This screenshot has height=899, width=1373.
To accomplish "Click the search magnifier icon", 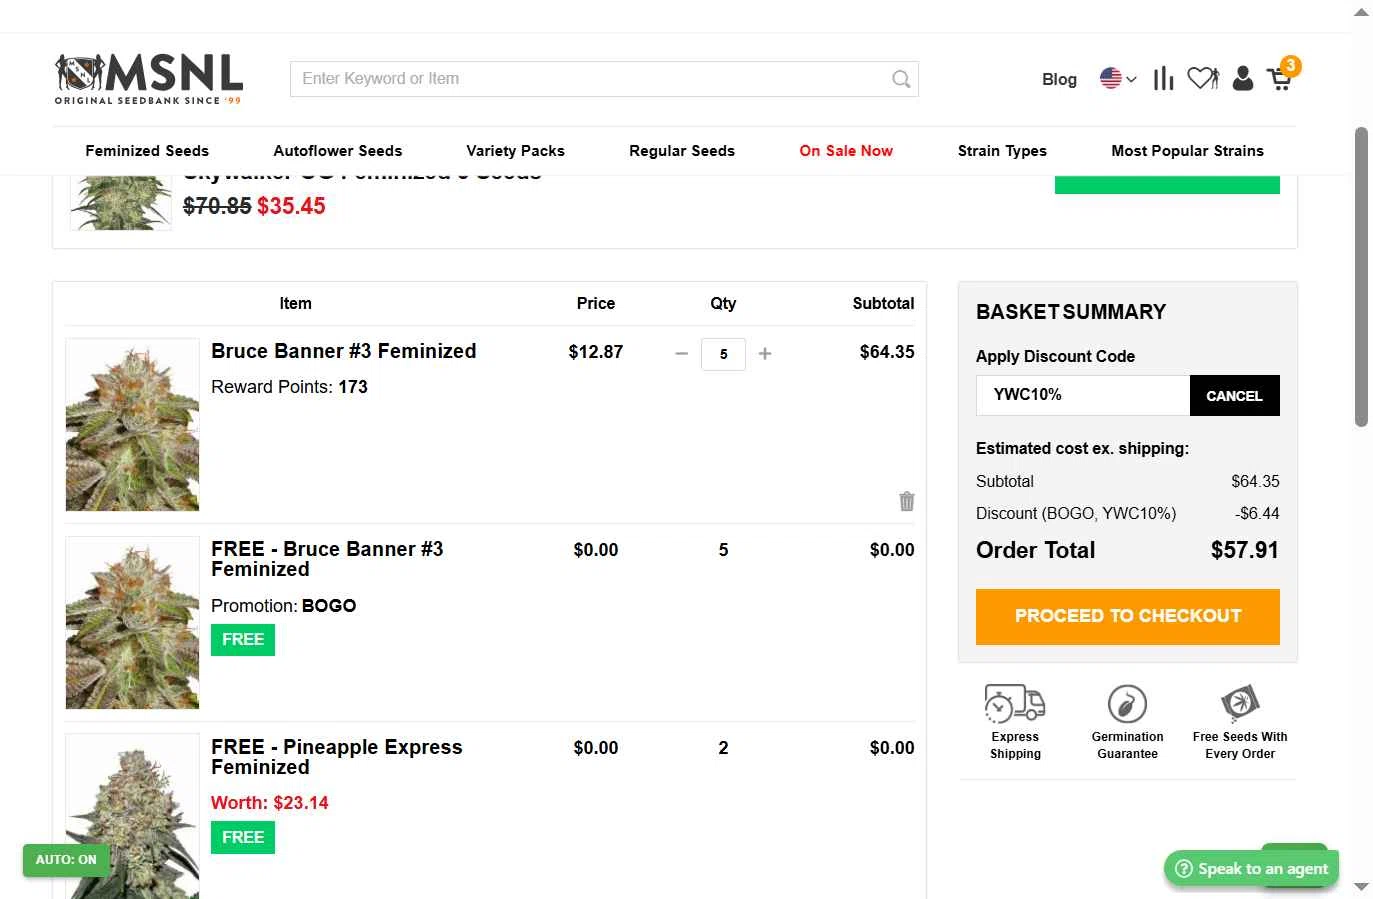I will point(901,79).
